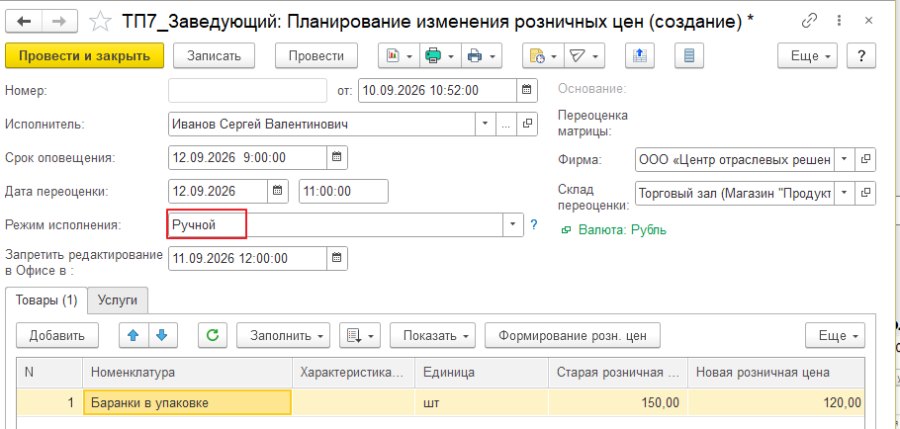Open calendar for Срок оповещения
The height and width of the screenshot is (429, 900).
coord(337,157)
